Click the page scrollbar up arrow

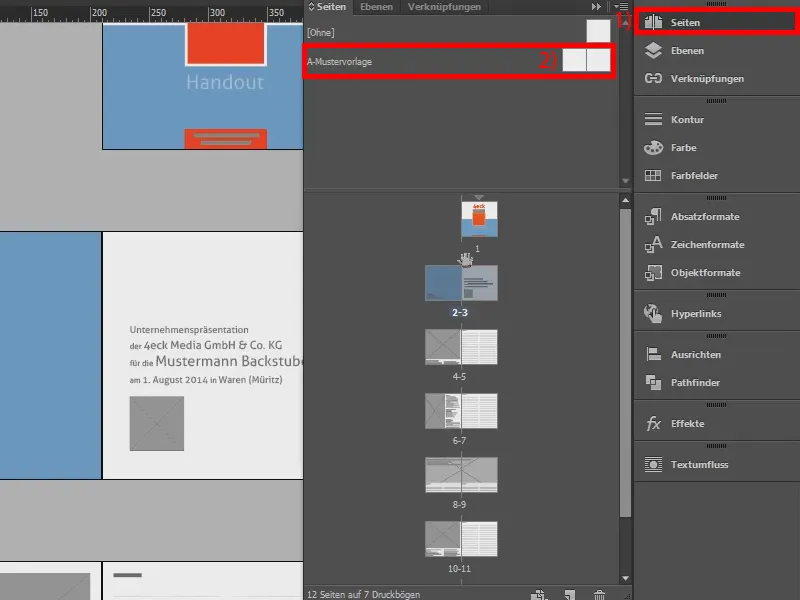point(626,201)
